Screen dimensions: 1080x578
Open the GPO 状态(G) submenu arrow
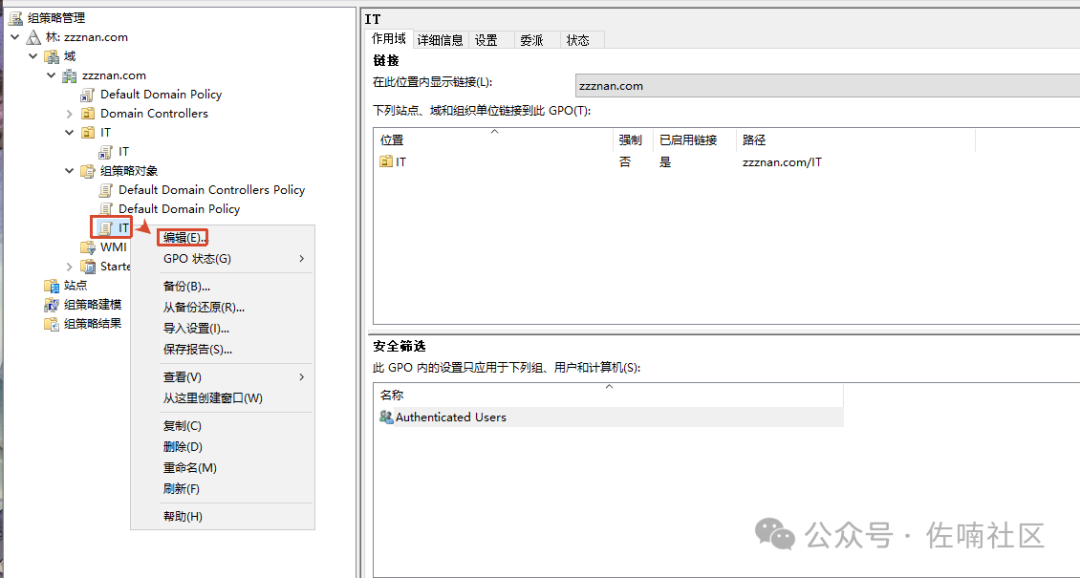coord(302,259)
